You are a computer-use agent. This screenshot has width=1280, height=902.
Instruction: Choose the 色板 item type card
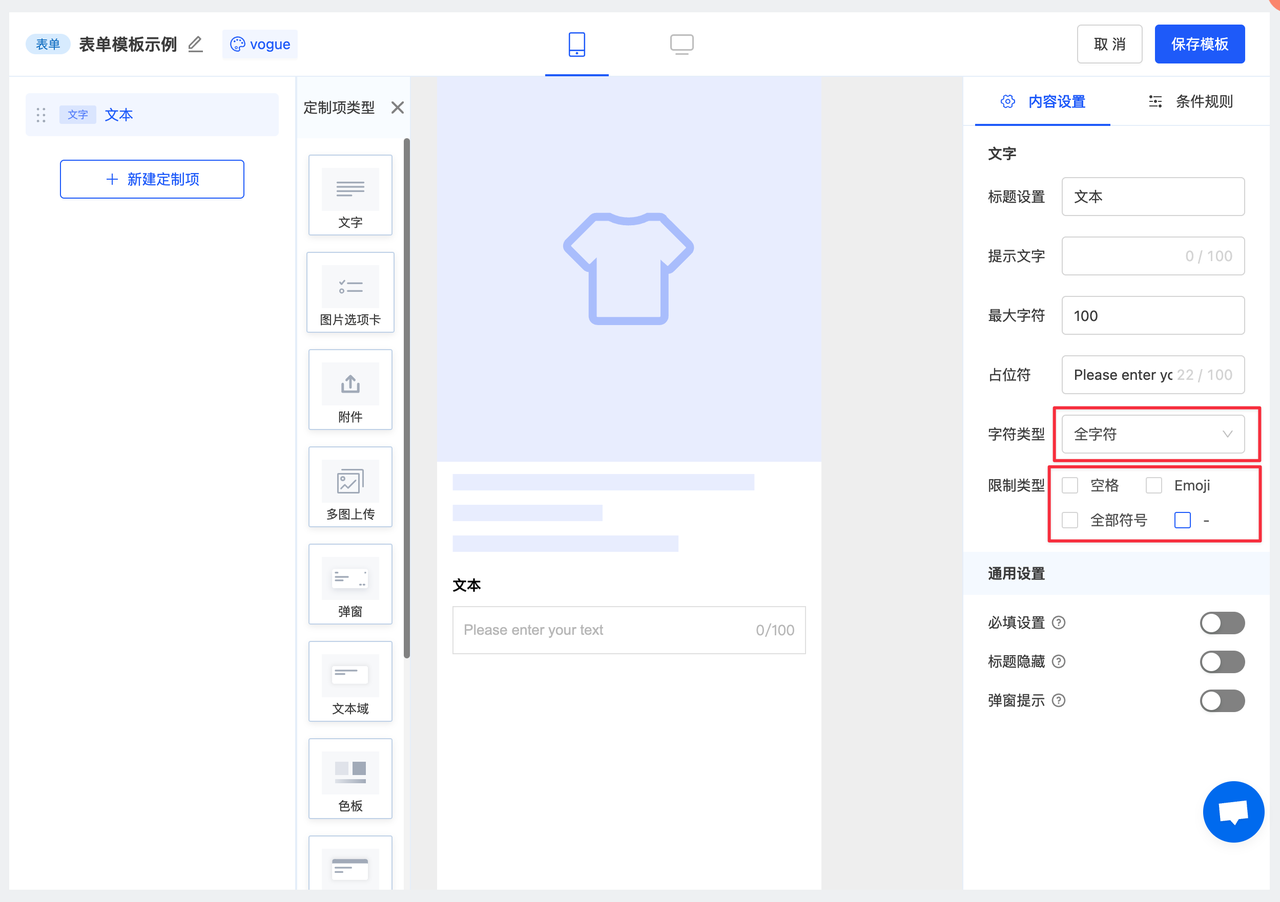(x=350, y=778)
